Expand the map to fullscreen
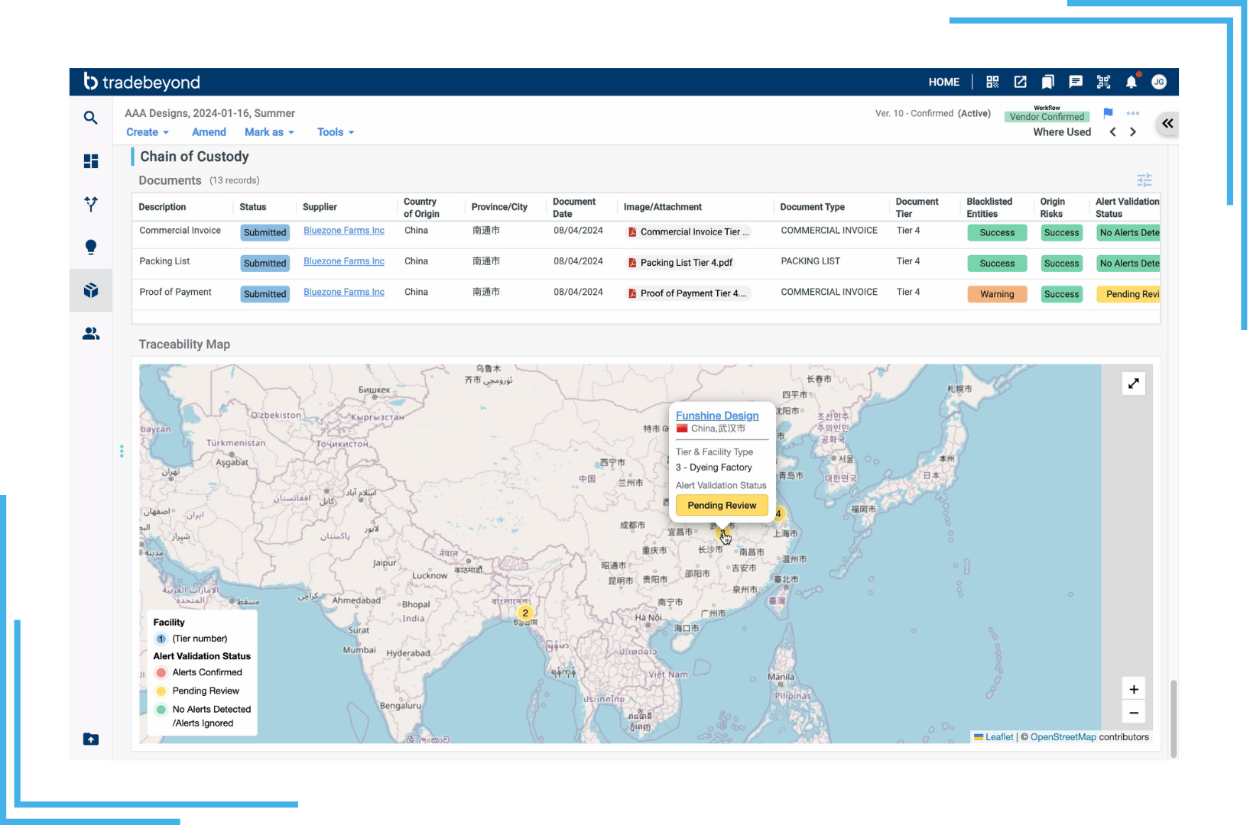This screenshot has height=825, width=1250. coord(1133,383)
